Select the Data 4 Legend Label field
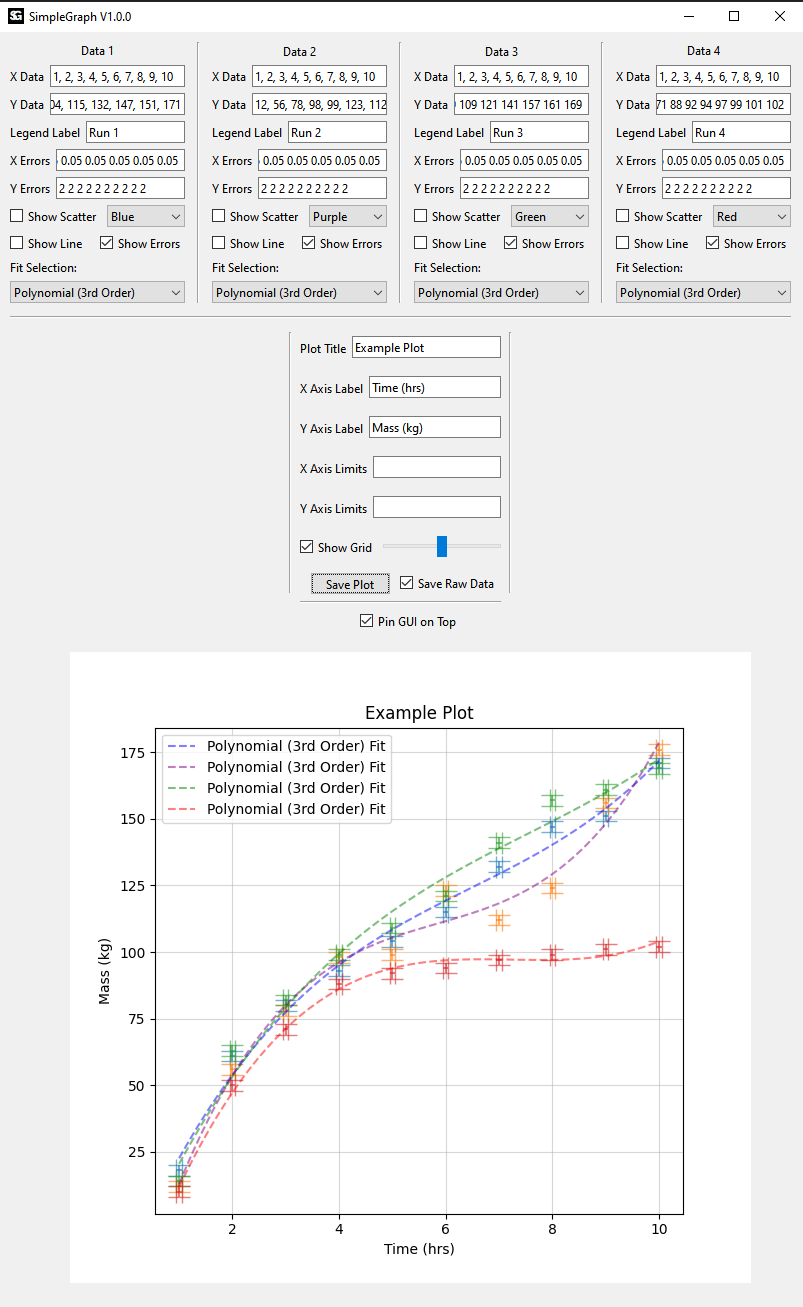 coord(739,132)
